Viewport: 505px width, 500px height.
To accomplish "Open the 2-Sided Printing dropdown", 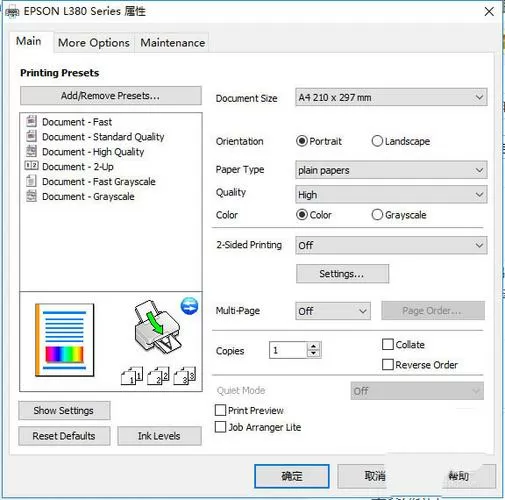I will click(x=391, y=245).
